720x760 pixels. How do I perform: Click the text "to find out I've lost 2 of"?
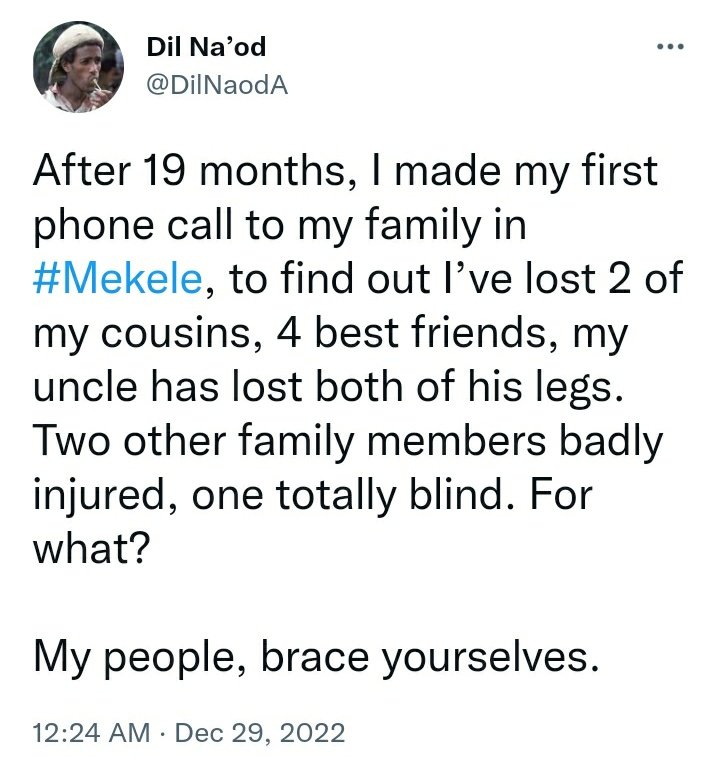tap(456, 279)
